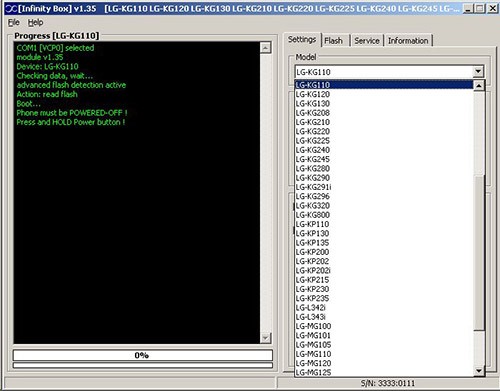
Task: Select LG-KP230 in the model list
Action: [x=384, y=289]
